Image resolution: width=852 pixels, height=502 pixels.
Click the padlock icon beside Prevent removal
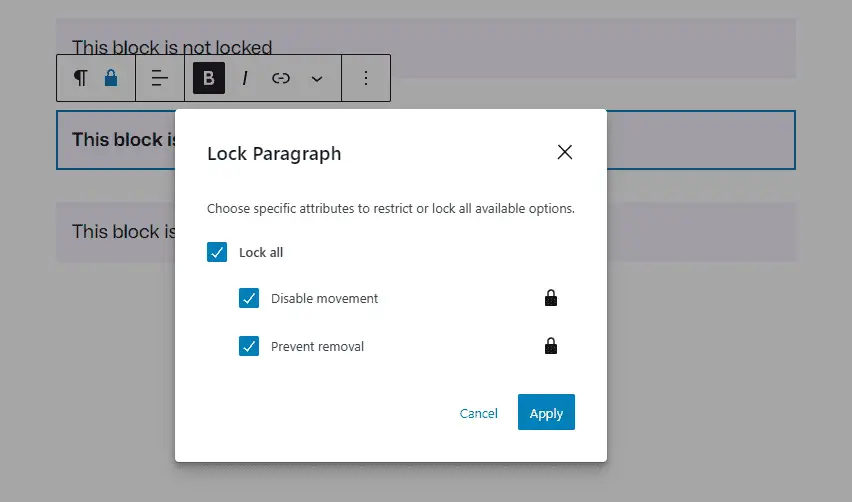click(x=550, y=347)
